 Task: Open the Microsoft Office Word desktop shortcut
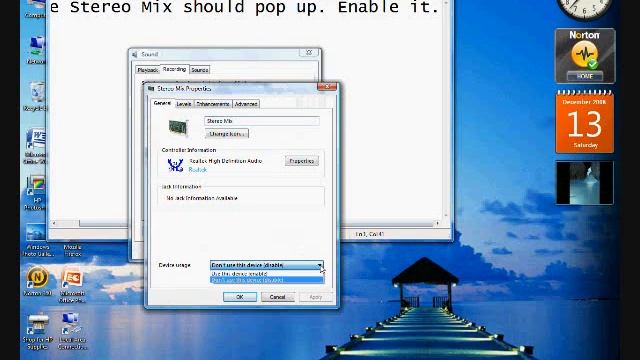click(36, 146)
